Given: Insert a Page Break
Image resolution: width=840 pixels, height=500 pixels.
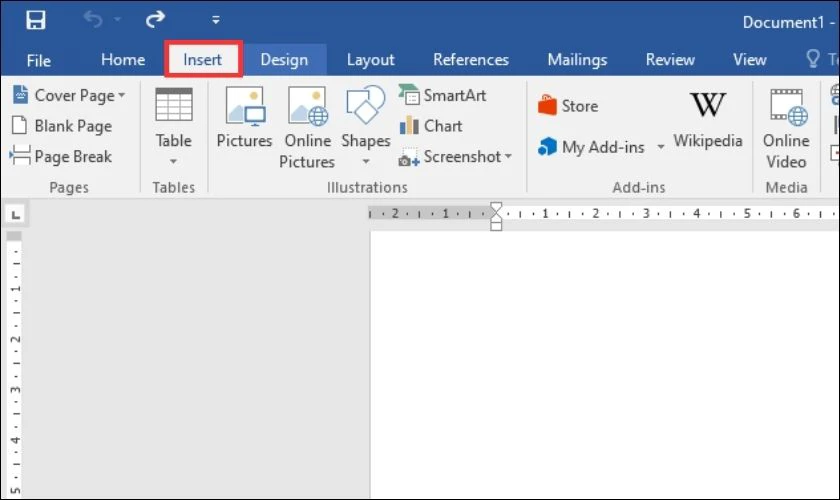Looking at the screenshot, I should click(62, 156).
